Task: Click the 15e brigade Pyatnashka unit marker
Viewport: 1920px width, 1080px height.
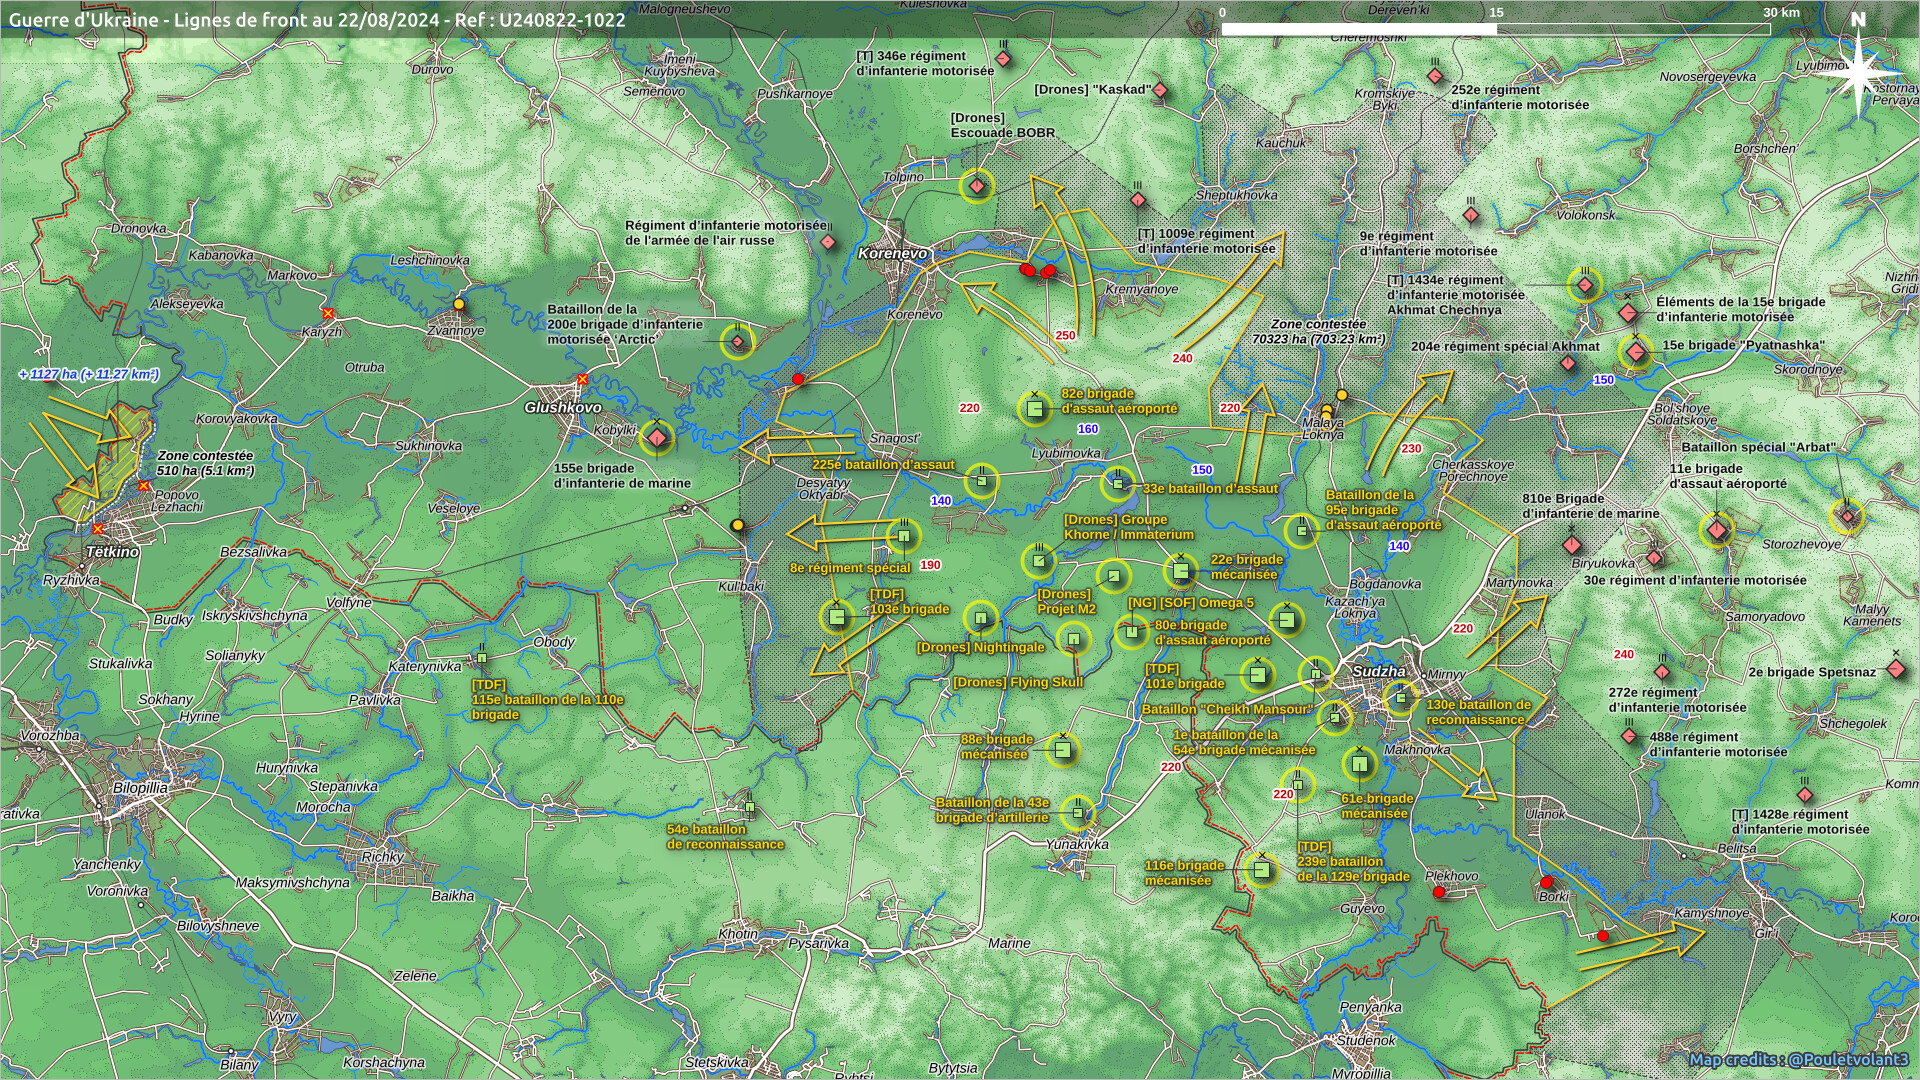Action: [x=1636, y=352]
